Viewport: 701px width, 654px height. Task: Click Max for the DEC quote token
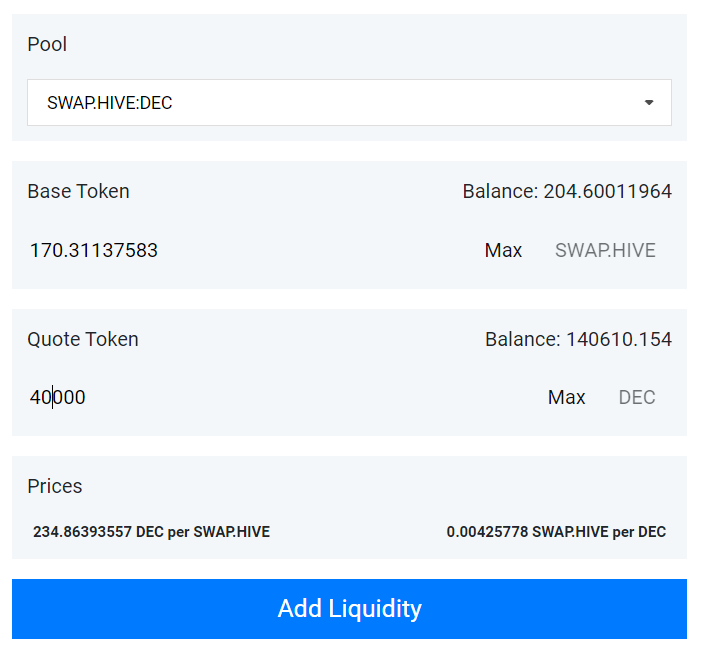566,397
